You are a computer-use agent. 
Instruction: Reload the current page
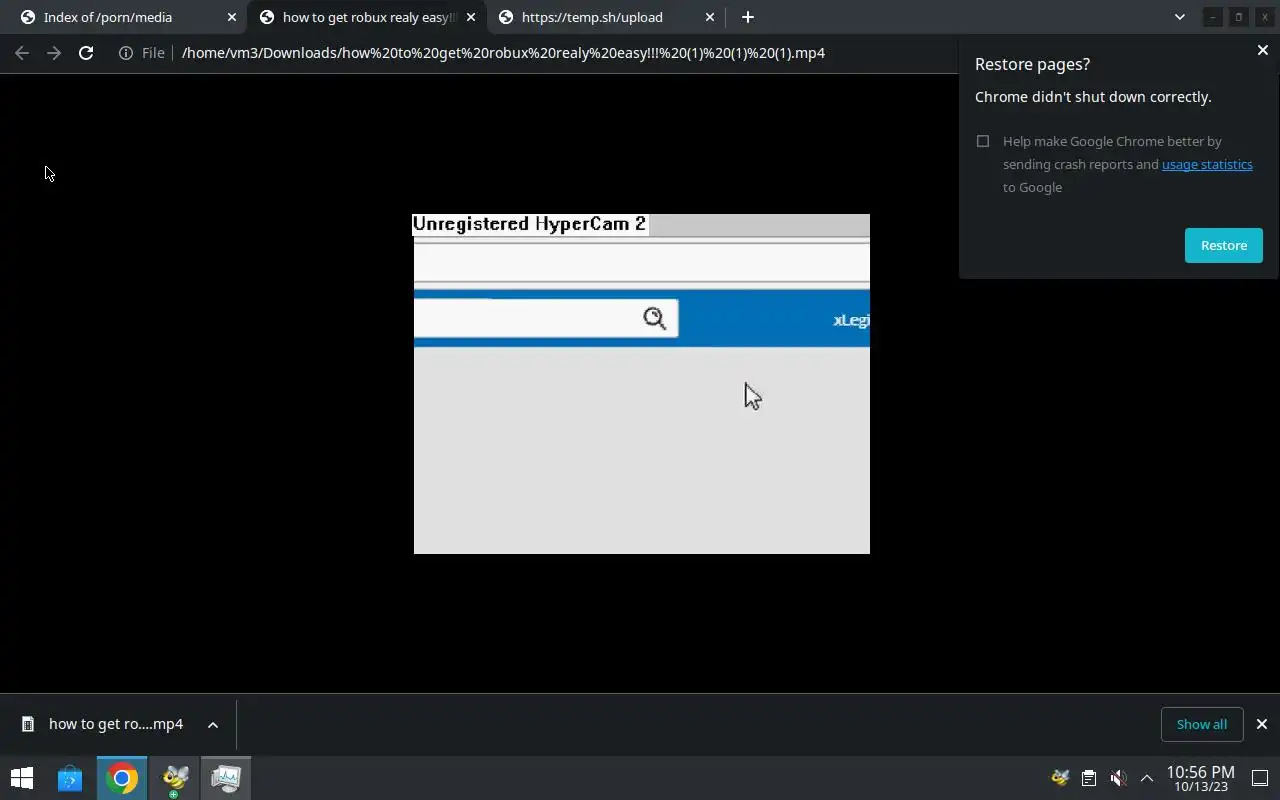tap(86, 53)
